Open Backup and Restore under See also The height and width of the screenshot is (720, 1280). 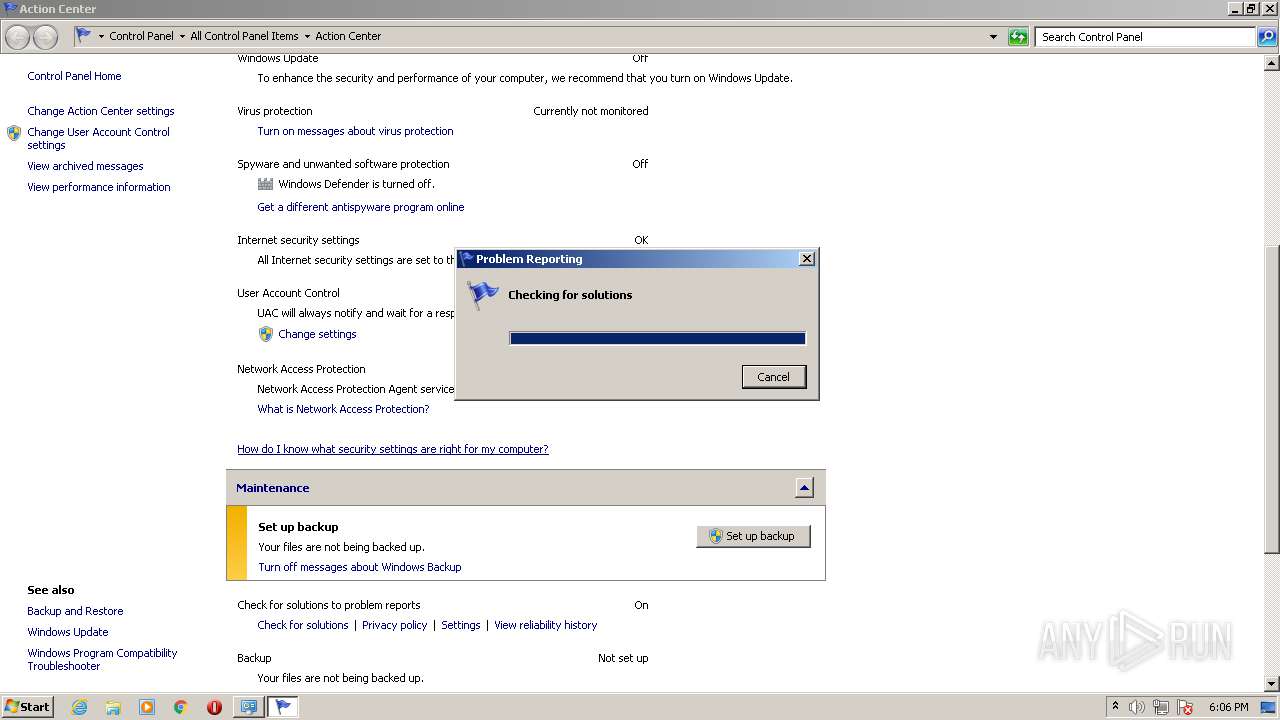75,611
